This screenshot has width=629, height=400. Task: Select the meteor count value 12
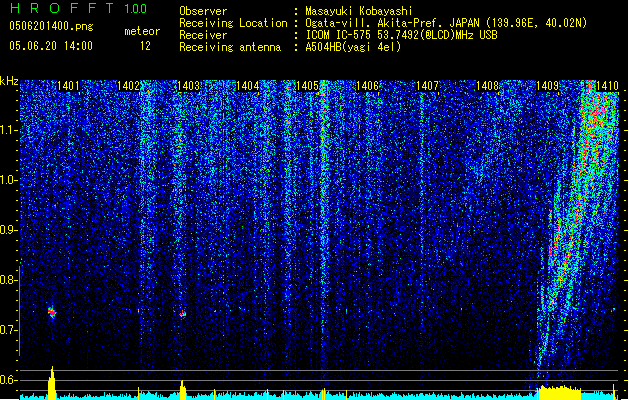145,46
